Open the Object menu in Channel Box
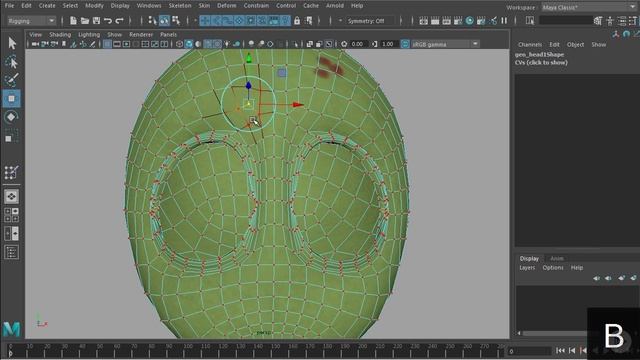 [575, 44]
